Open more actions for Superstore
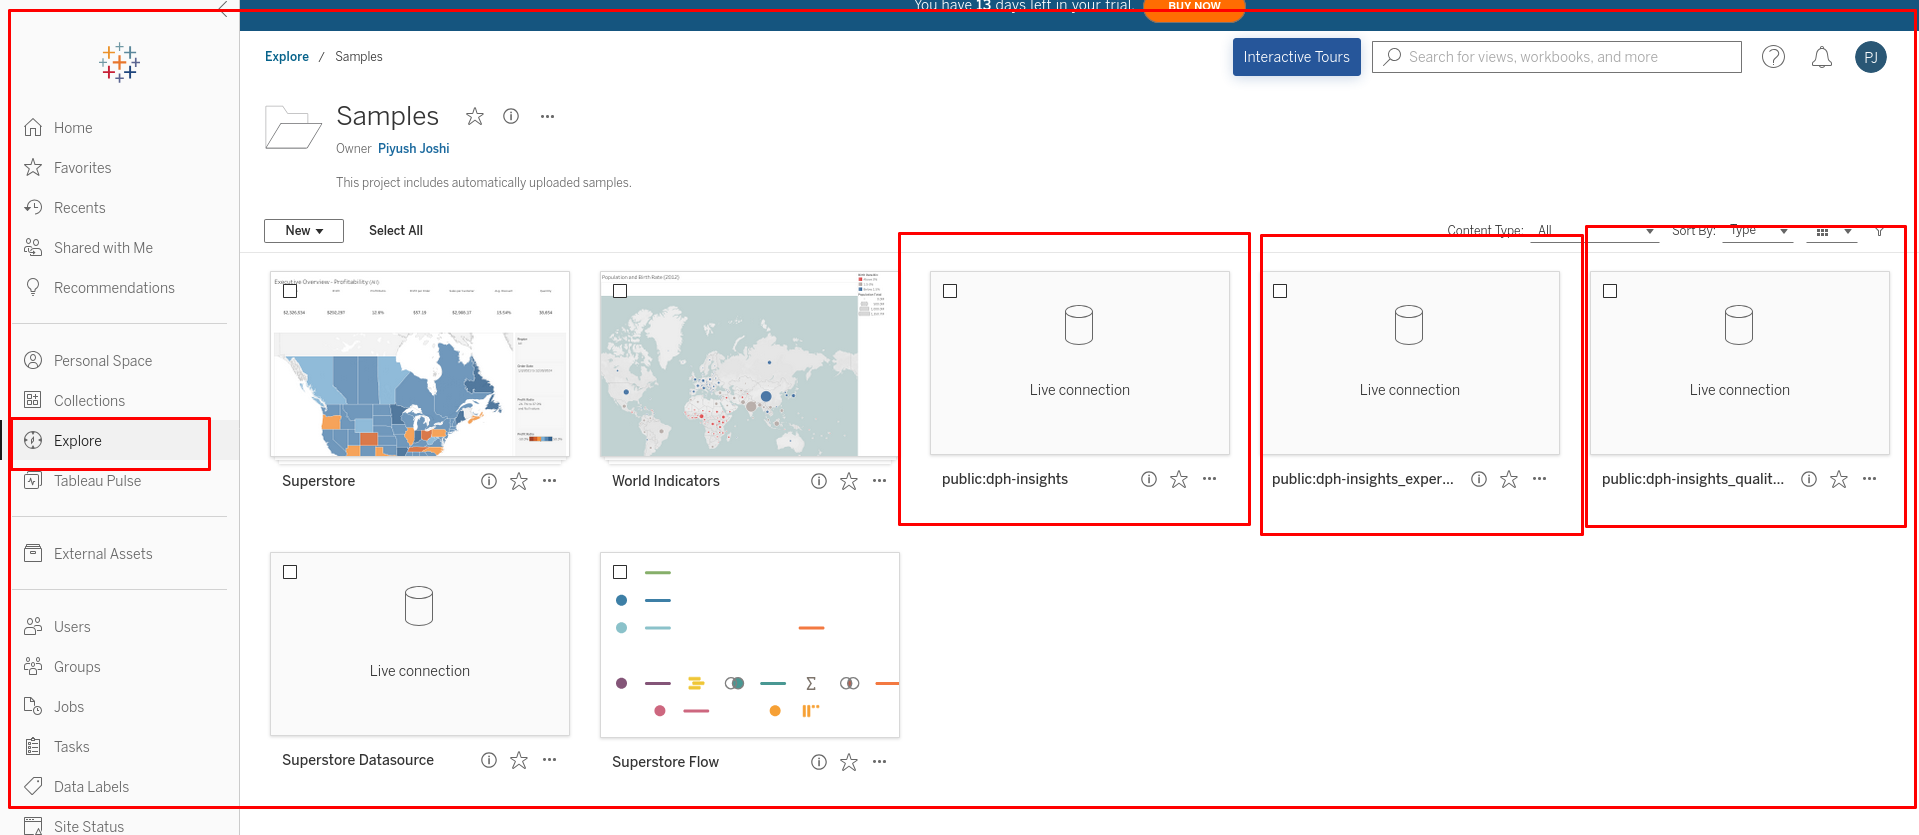Screen dimensions: 1919x835 549,481
